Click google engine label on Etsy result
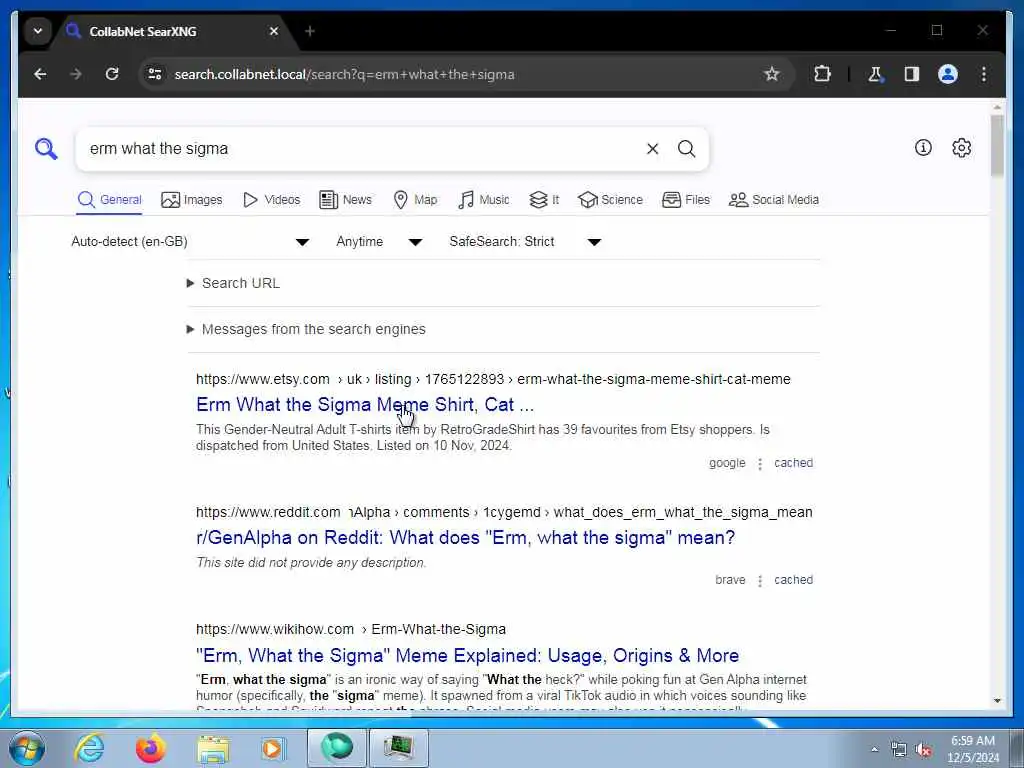Image resolution: width=1024 pixels, height=768 pixels. pos(727,463)
